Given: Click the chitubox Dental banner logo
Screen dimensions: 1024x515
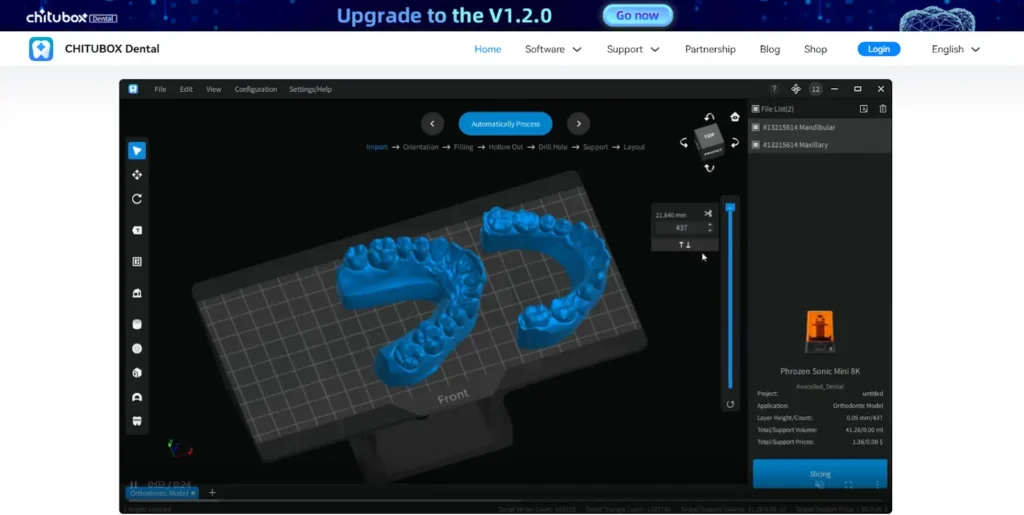Looking at the screenshot, I should point(71,16).
